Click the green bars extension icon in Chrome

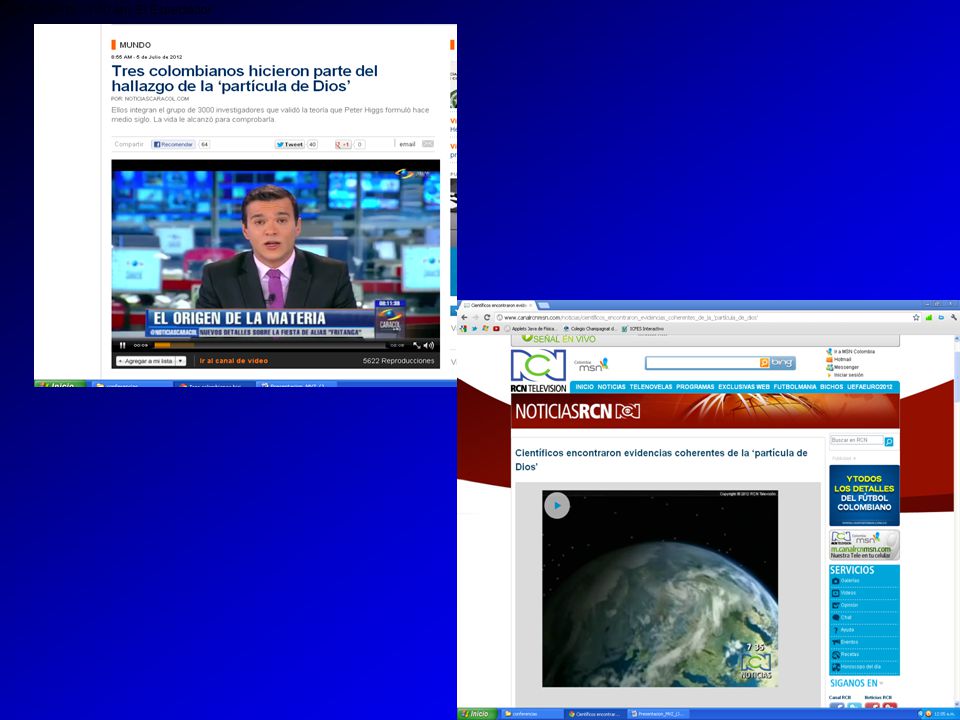point(929,318)
